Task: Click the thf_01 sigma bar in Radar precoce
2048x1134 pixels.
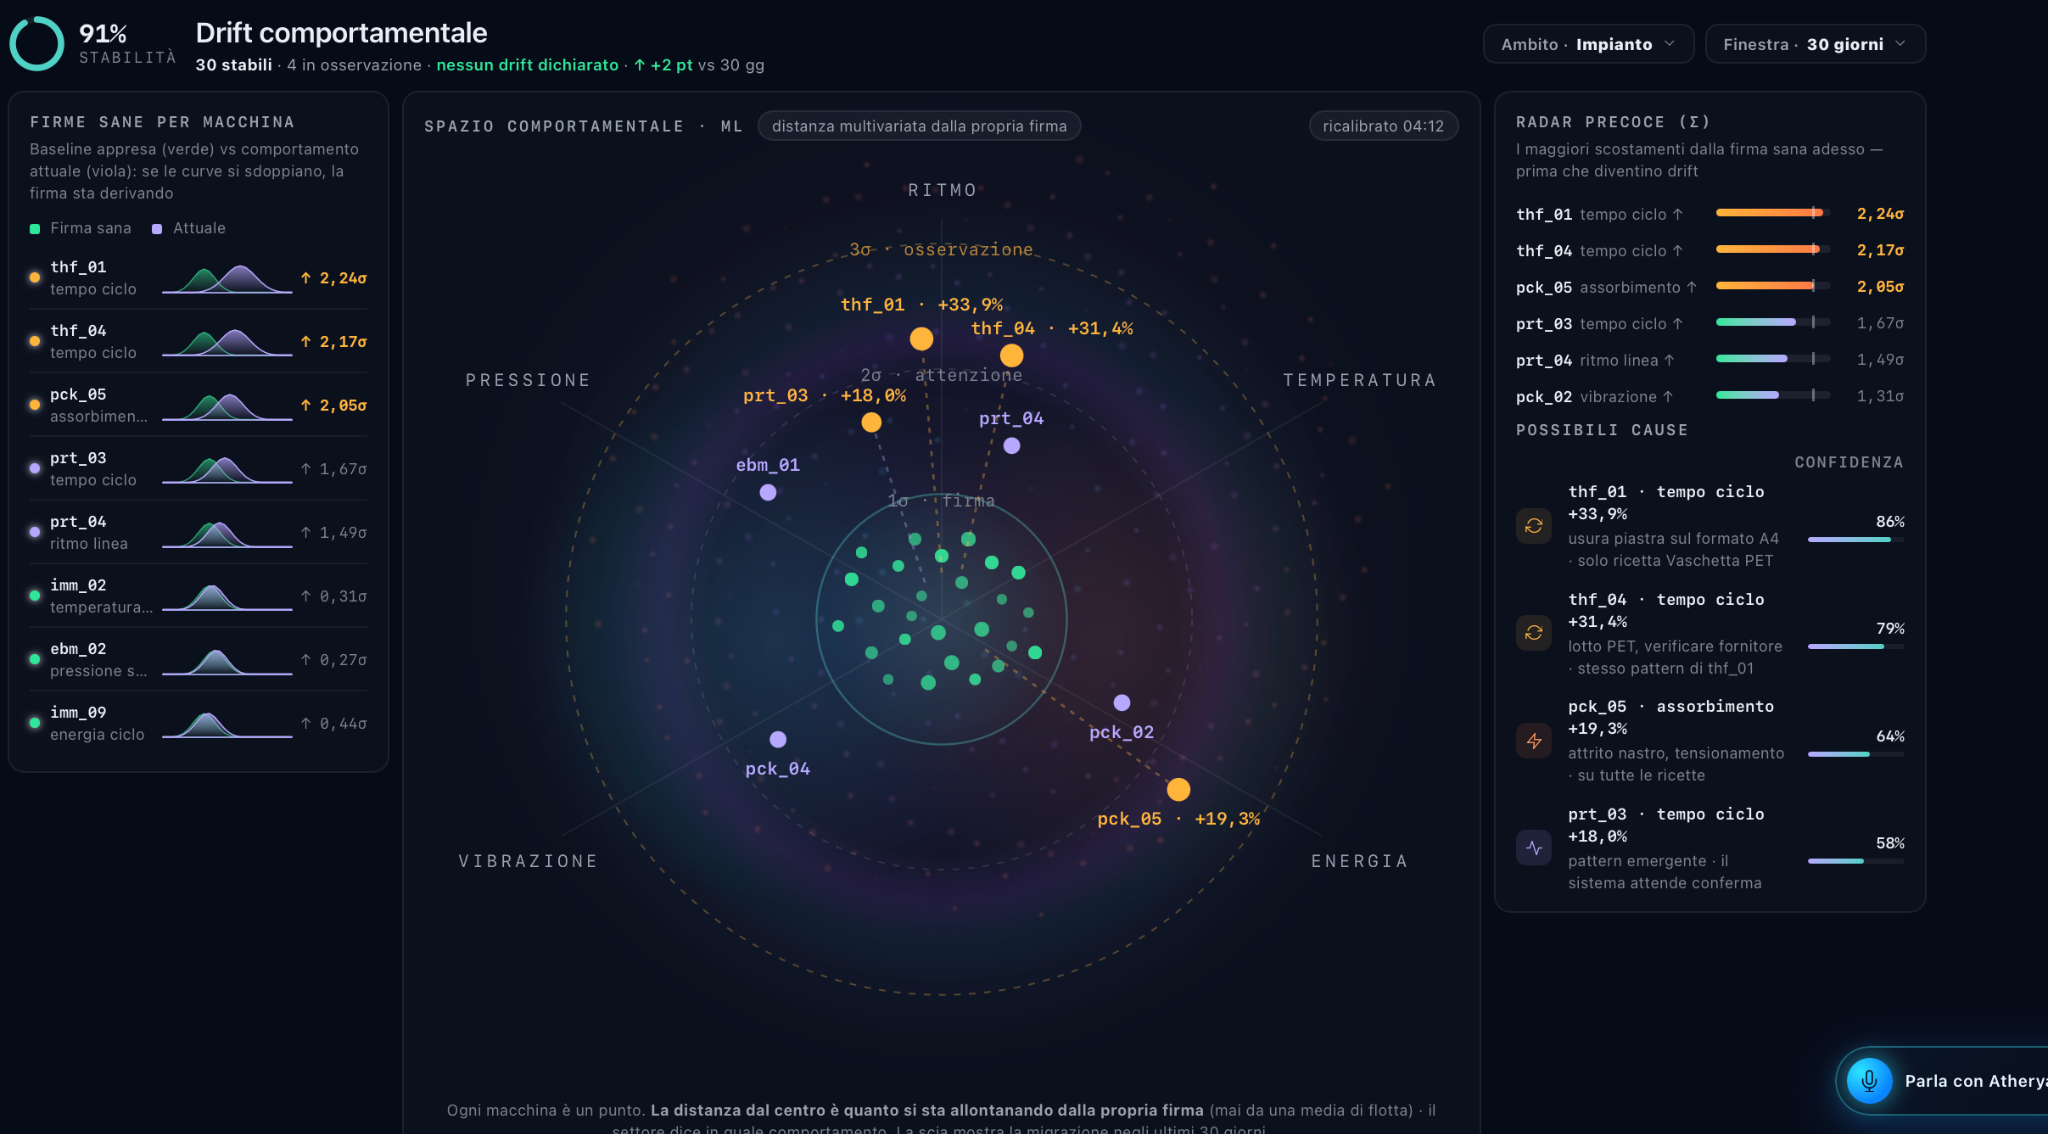Action: (x=1773, y=213)
